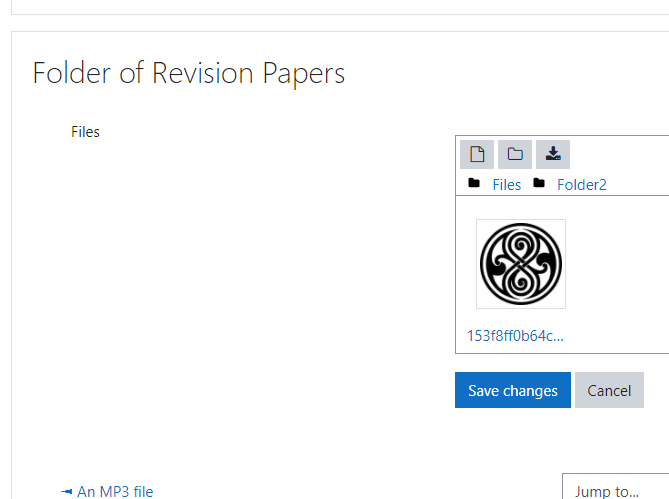Viewport: 669px width, 499px height.
Task: Select the circular emblem image thumbnail
Action: (x=521, y=264)
